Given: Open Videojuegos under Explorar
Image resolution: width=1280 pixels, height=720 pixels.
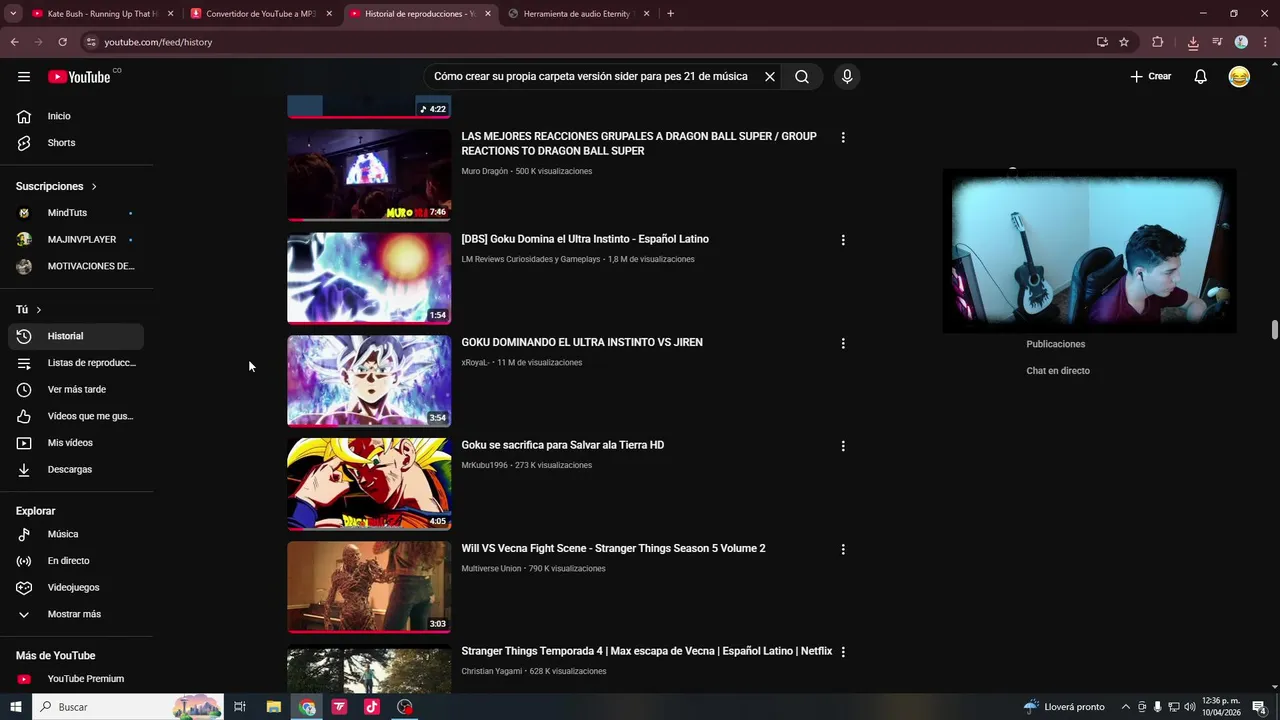Looking at the screenshot, I should (76, 588).
